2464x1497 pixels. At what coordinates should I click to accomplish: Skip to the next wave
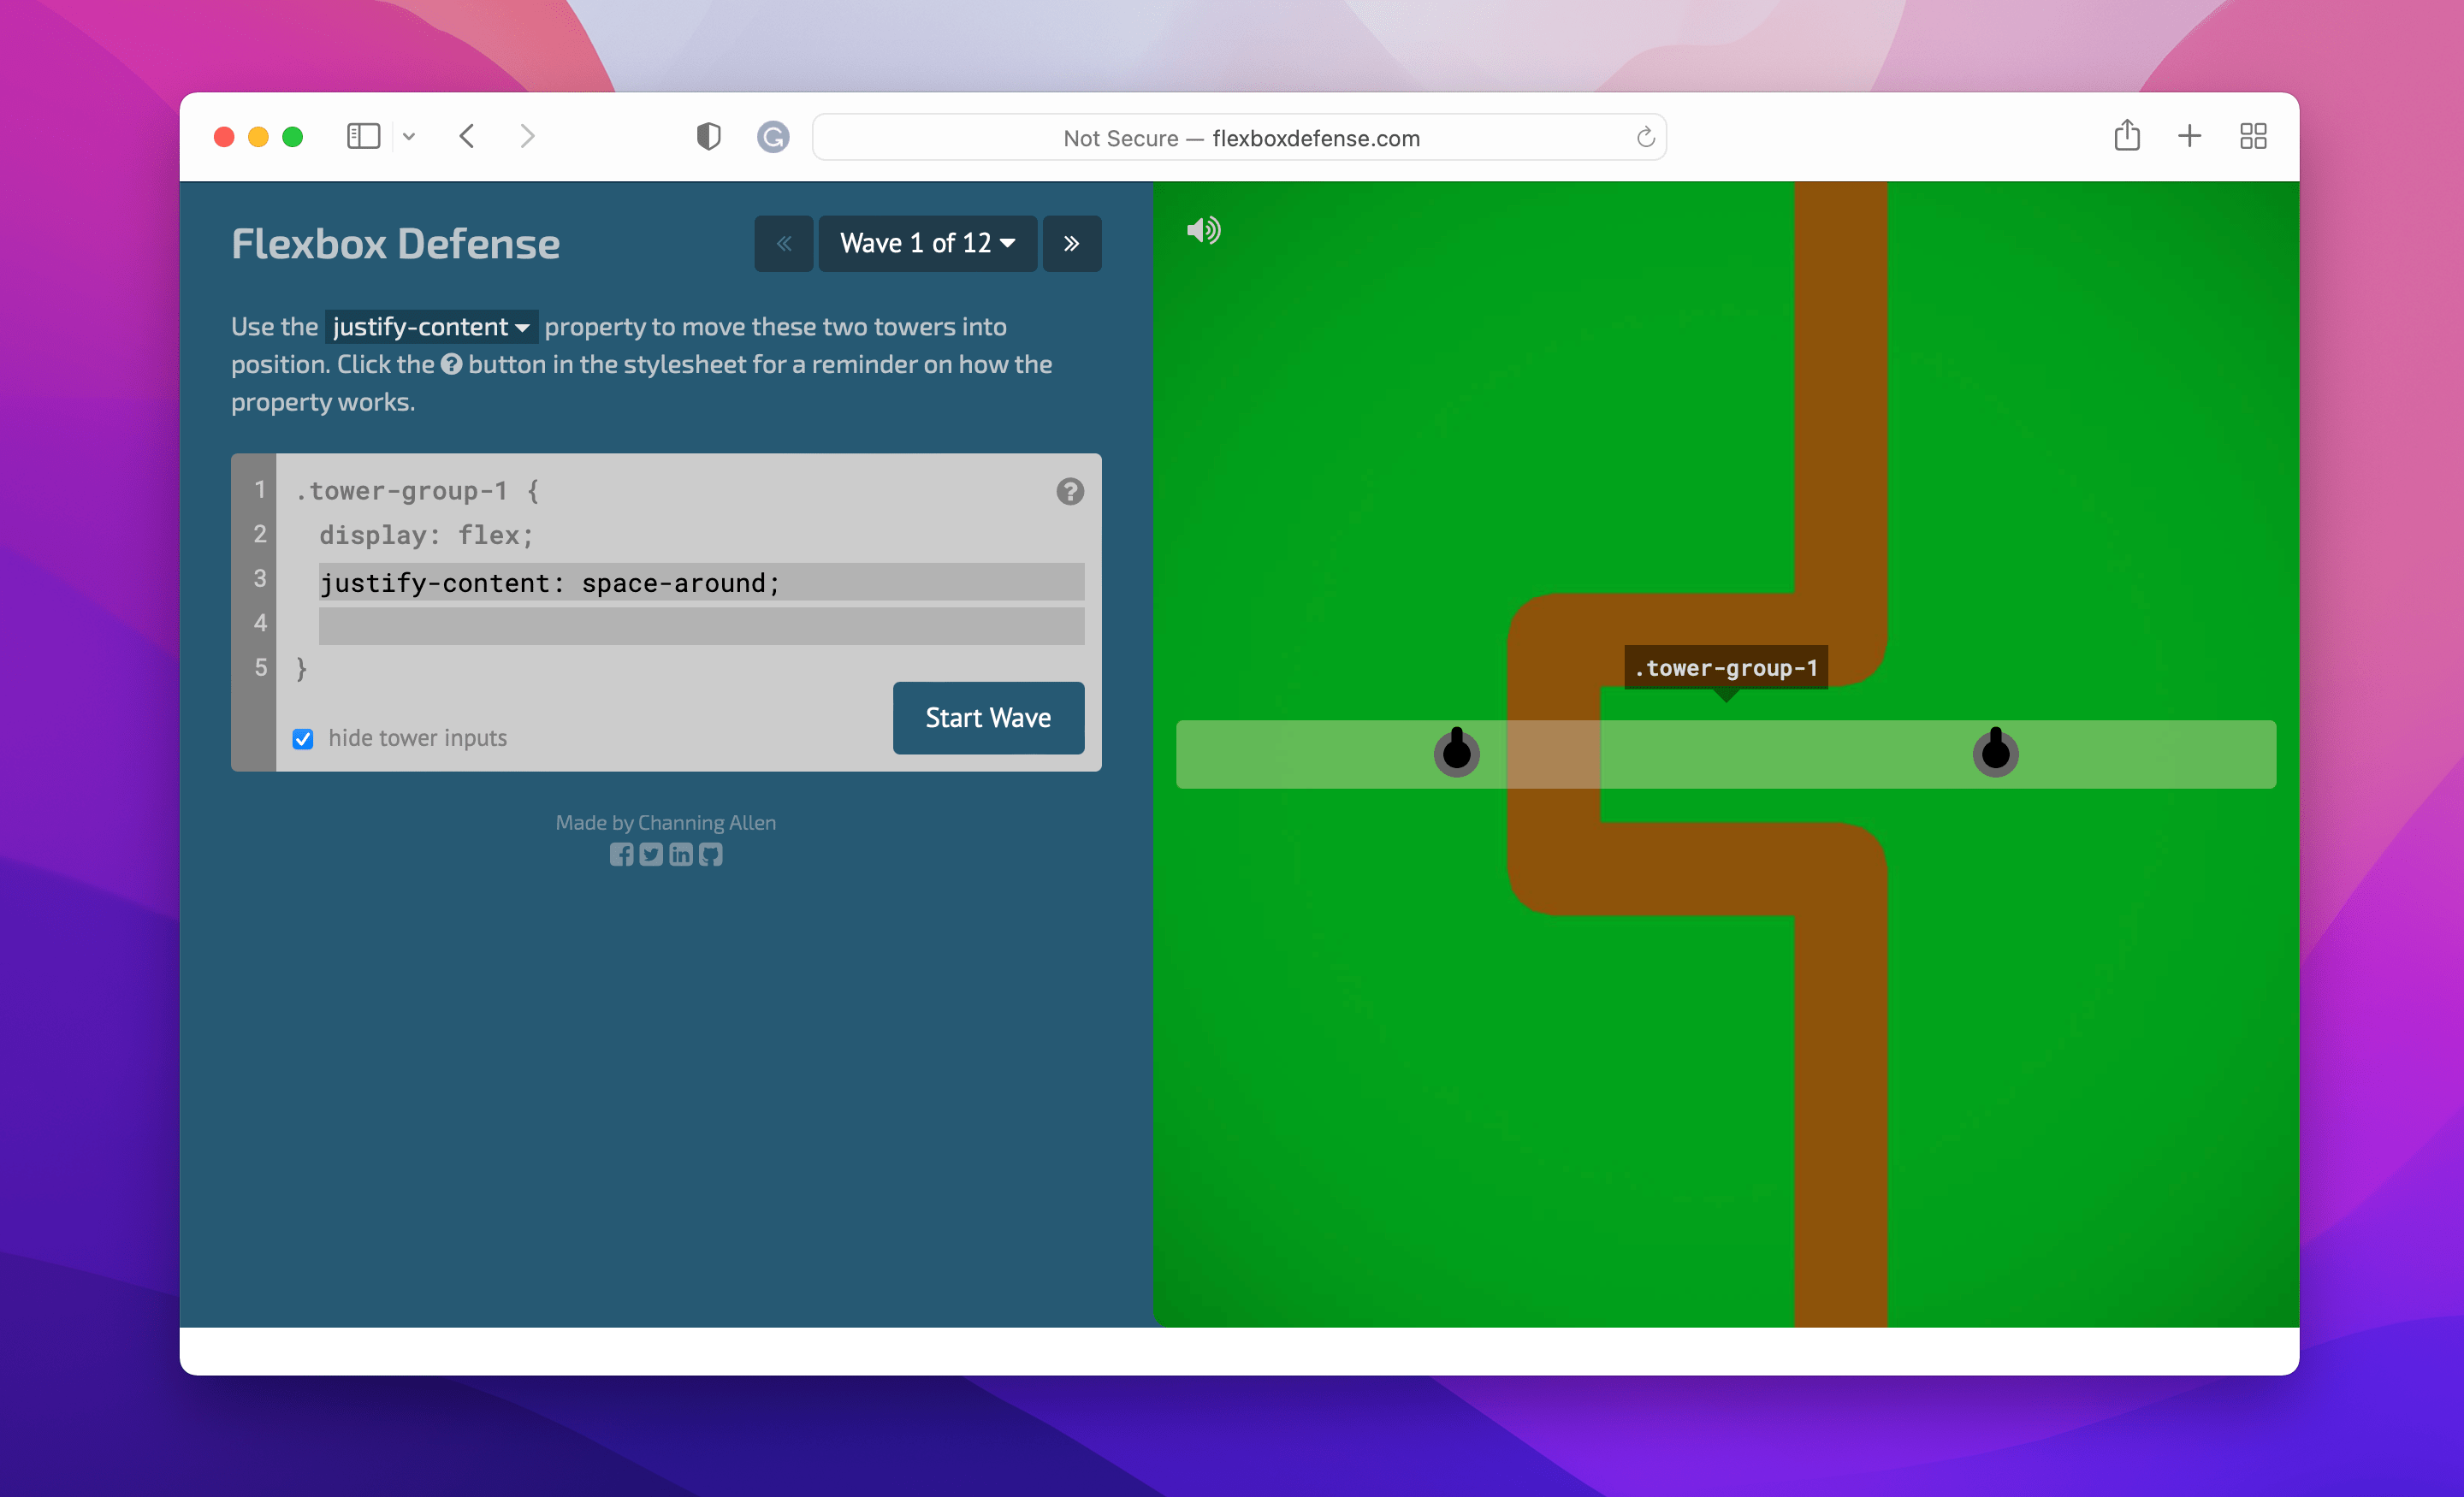1072,243
